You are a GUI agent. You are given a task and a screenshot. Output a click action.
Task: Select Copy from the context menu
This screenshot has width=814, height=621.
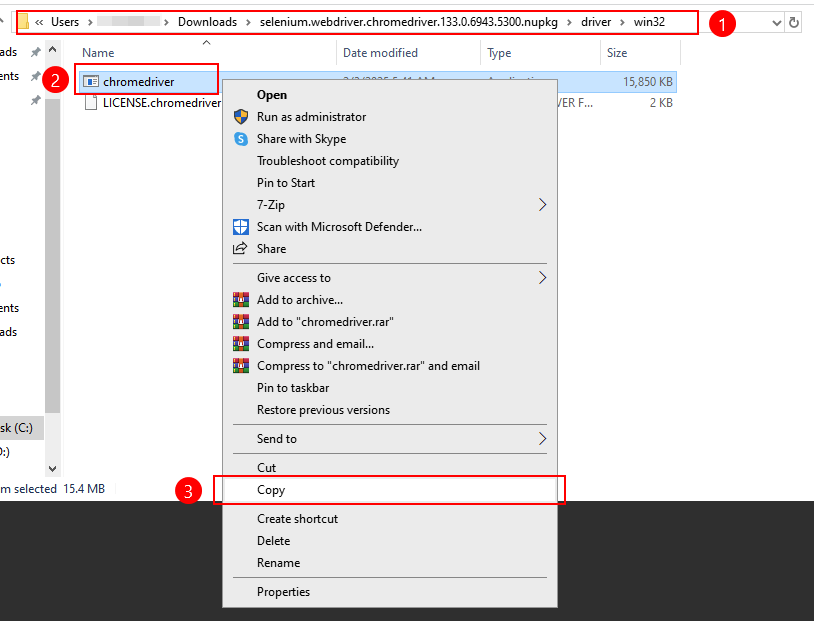point(390,490)
